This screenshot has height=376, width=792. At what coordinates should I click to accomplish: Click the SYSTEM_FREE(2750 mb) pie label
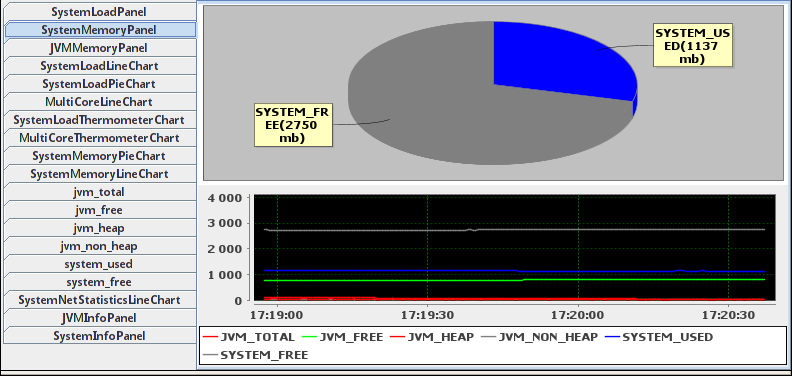pyautogui.click(x=294, y=125)
